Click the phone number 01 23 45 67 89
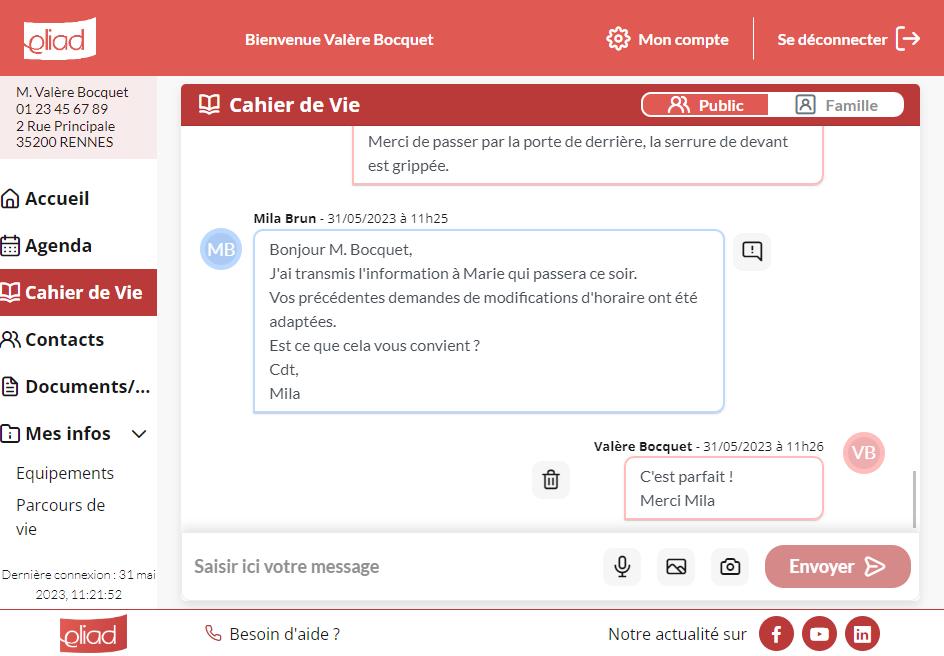This screenshot has width=944, height=656. pos(62,109)
